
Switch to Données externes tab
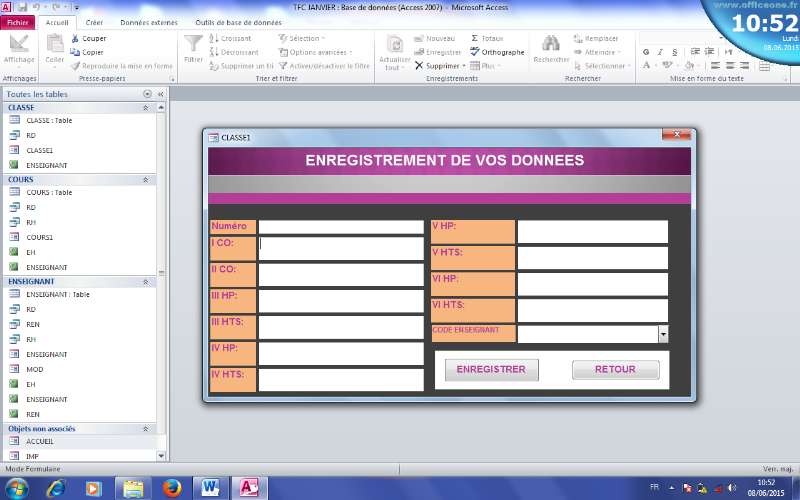pos(149,22)
